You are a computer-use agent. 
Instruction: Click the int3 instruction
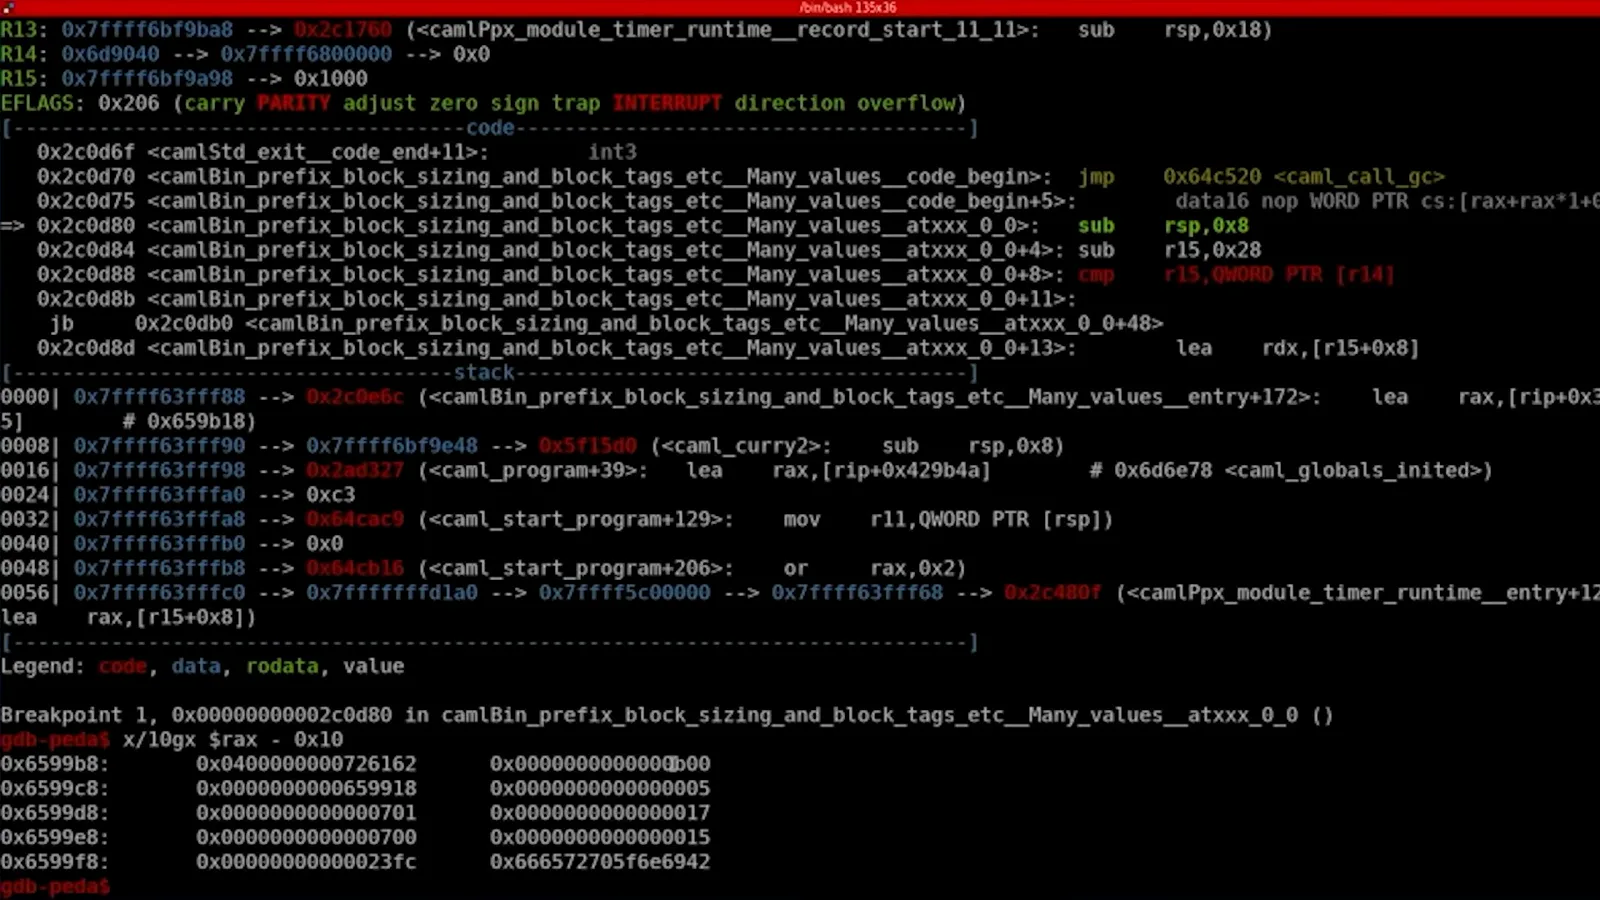612,152
